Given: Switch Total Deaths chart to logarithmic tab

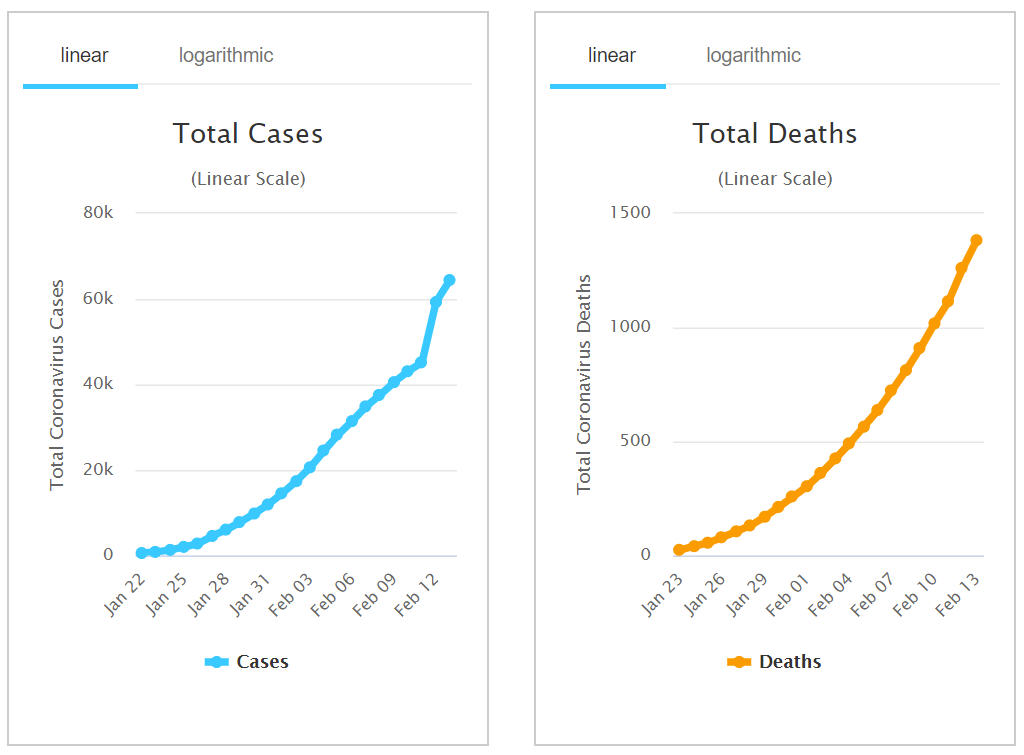Looking at the screenshot, I should (x=753, y=55).
